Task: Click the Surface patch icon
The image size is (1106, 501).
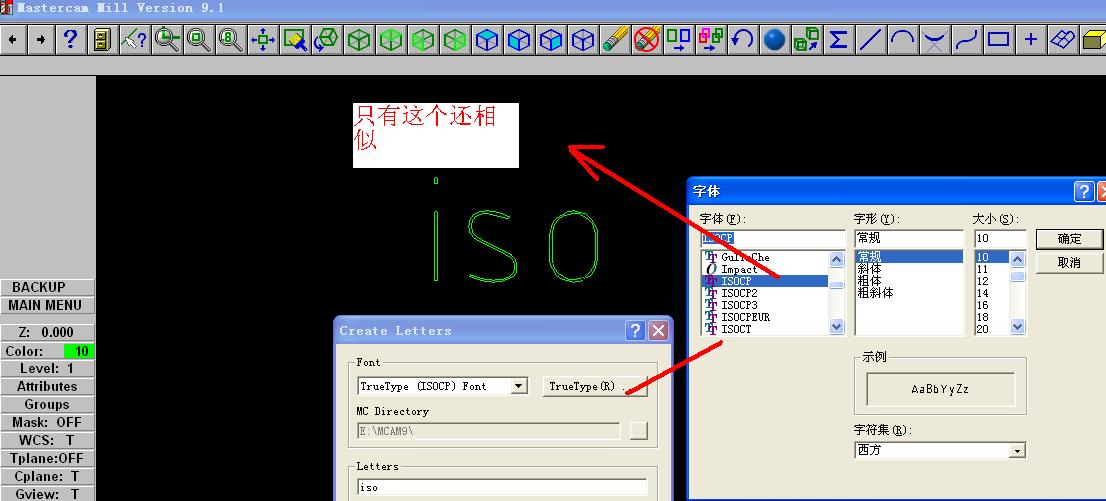Action: tap(1062, 40)
